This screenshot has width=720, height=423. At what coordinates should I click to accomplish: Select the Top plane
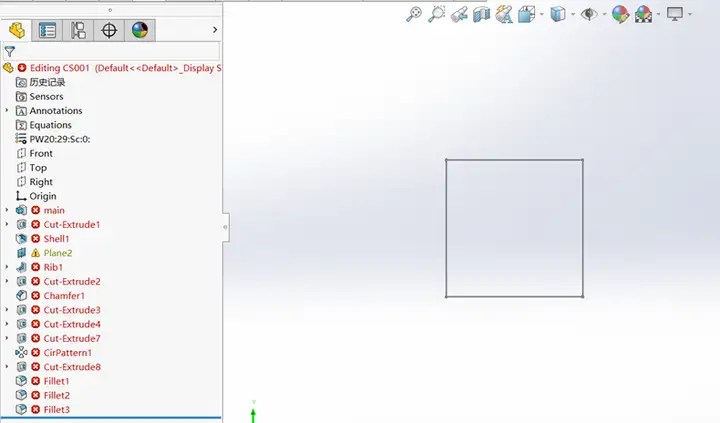click(x=38, y=168)
